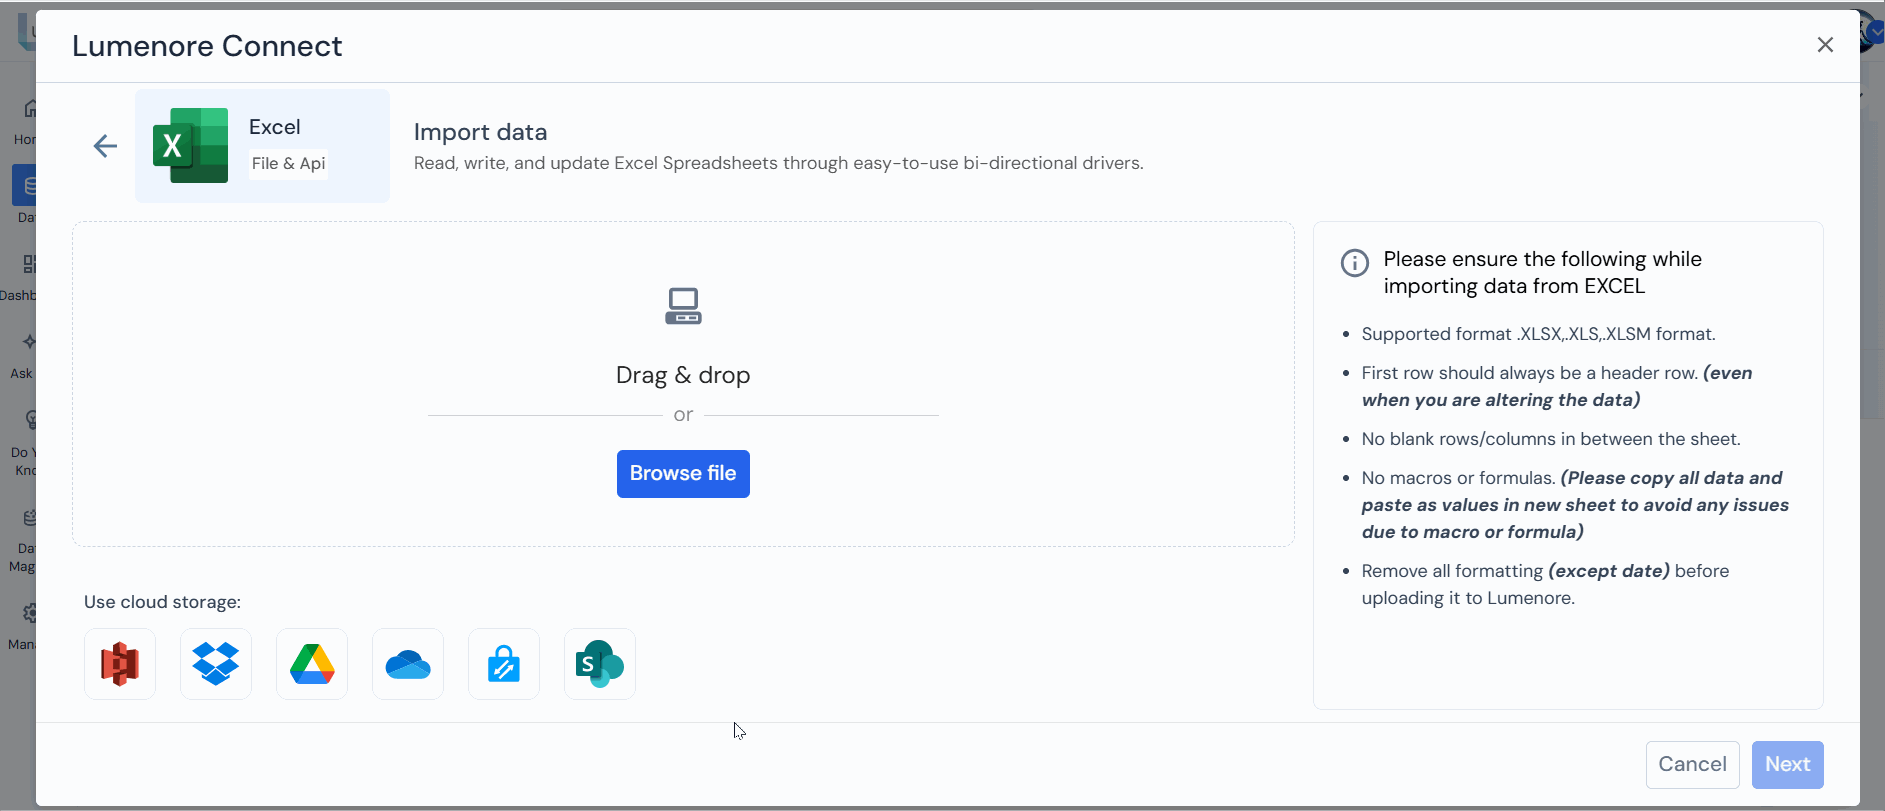
Task: Click the green Excel logo
Action: pos(190,146)
